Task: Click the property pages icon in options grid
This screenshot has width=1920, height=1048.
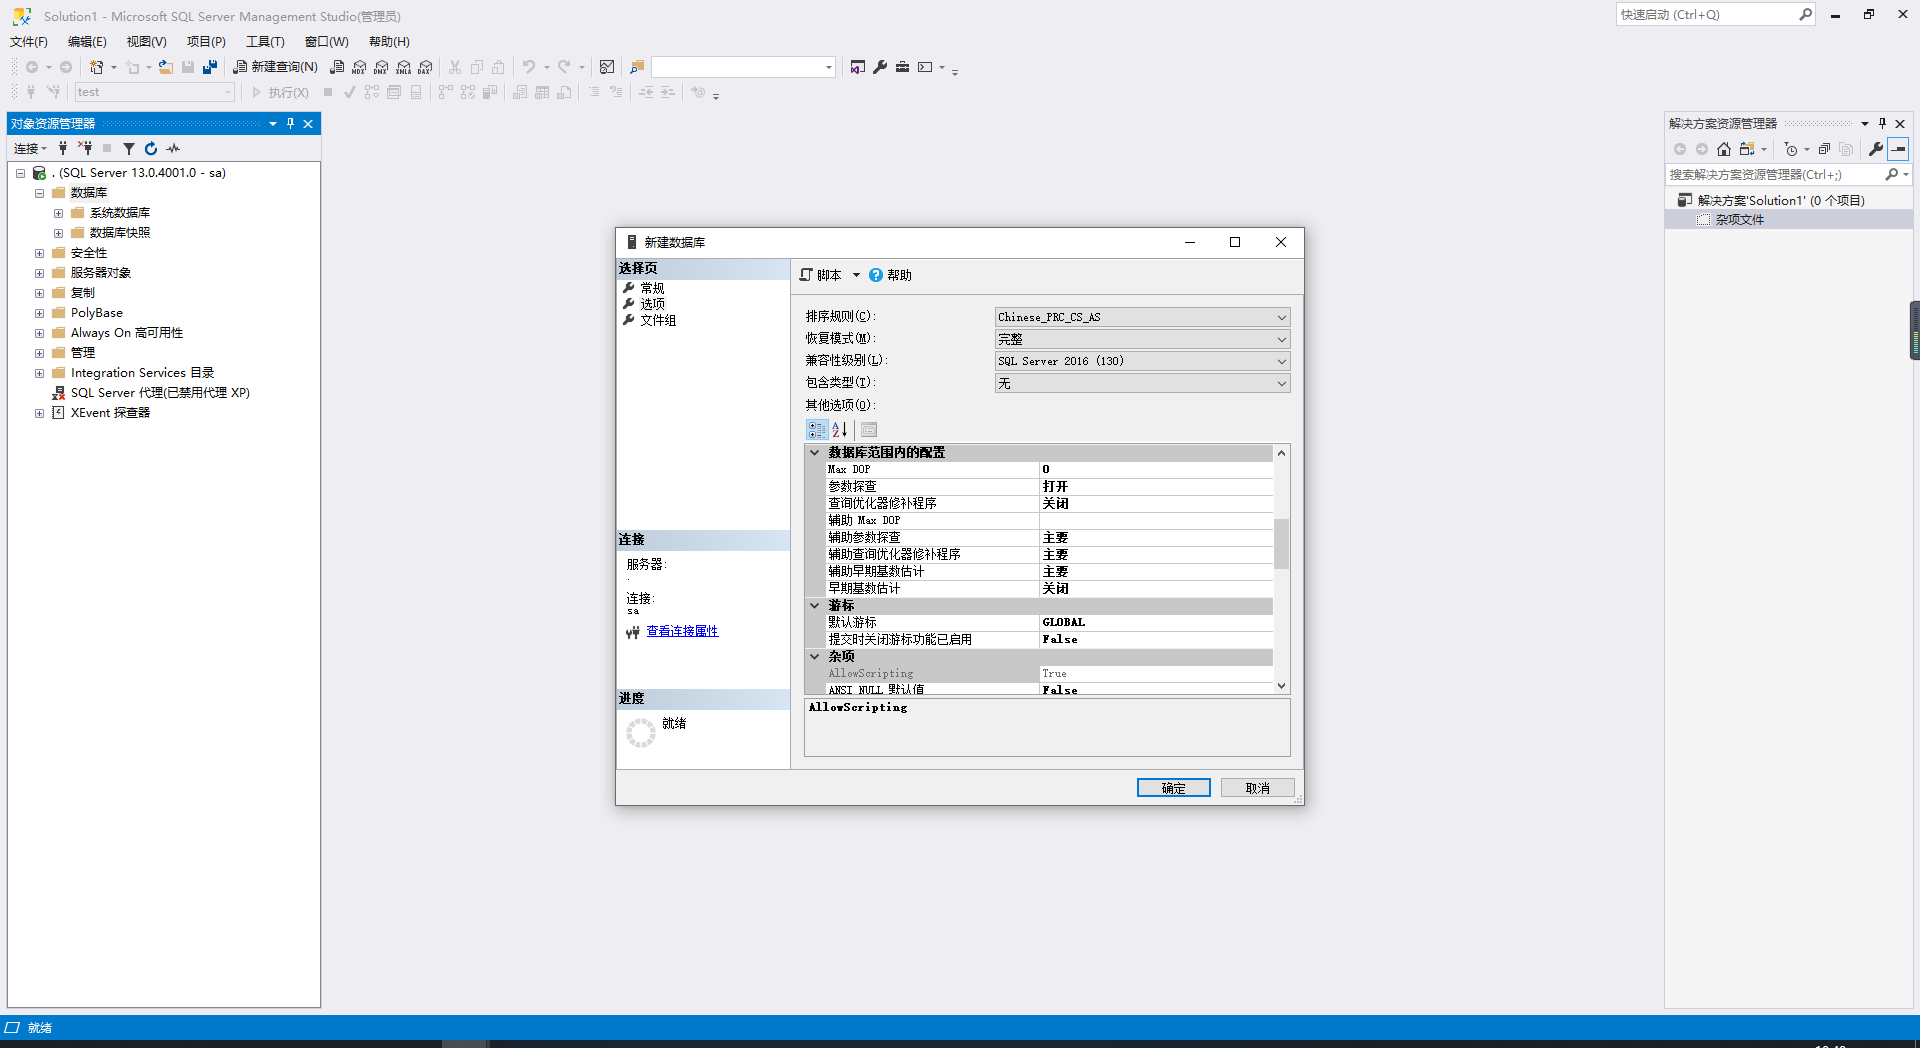Action: pos(869,429)
